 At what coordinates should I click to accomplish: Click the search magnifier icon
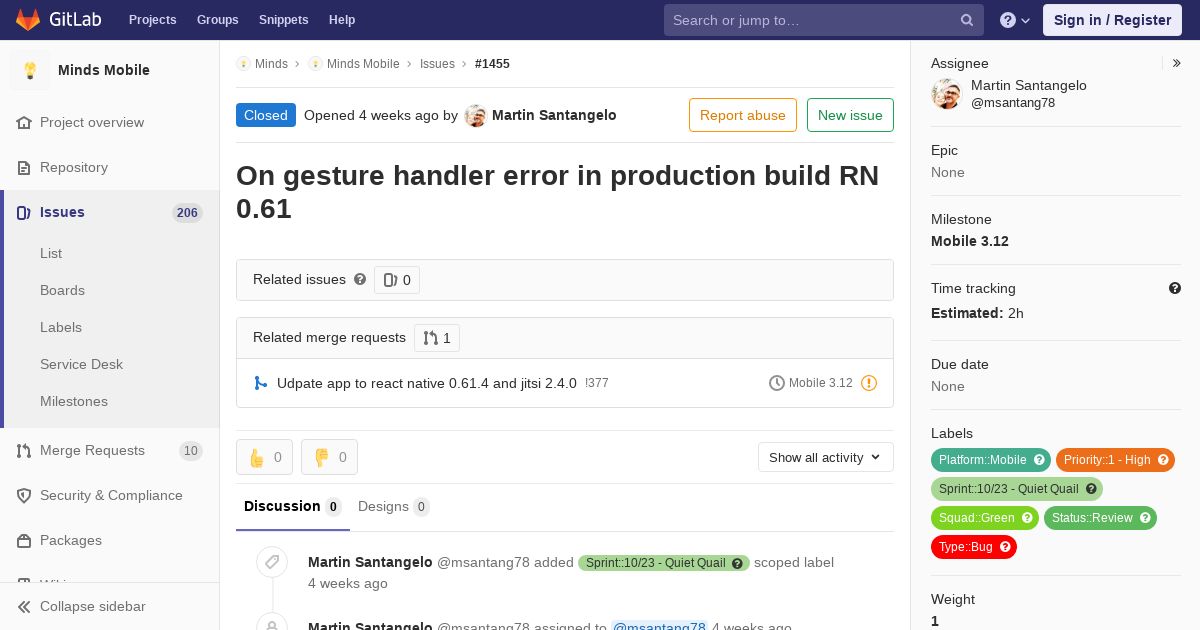tap(967, 20)
